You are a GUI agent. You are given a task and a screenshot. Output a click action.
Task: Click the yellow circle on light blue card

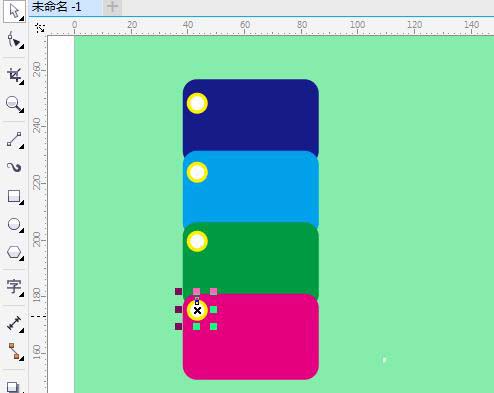coord(197,172)
